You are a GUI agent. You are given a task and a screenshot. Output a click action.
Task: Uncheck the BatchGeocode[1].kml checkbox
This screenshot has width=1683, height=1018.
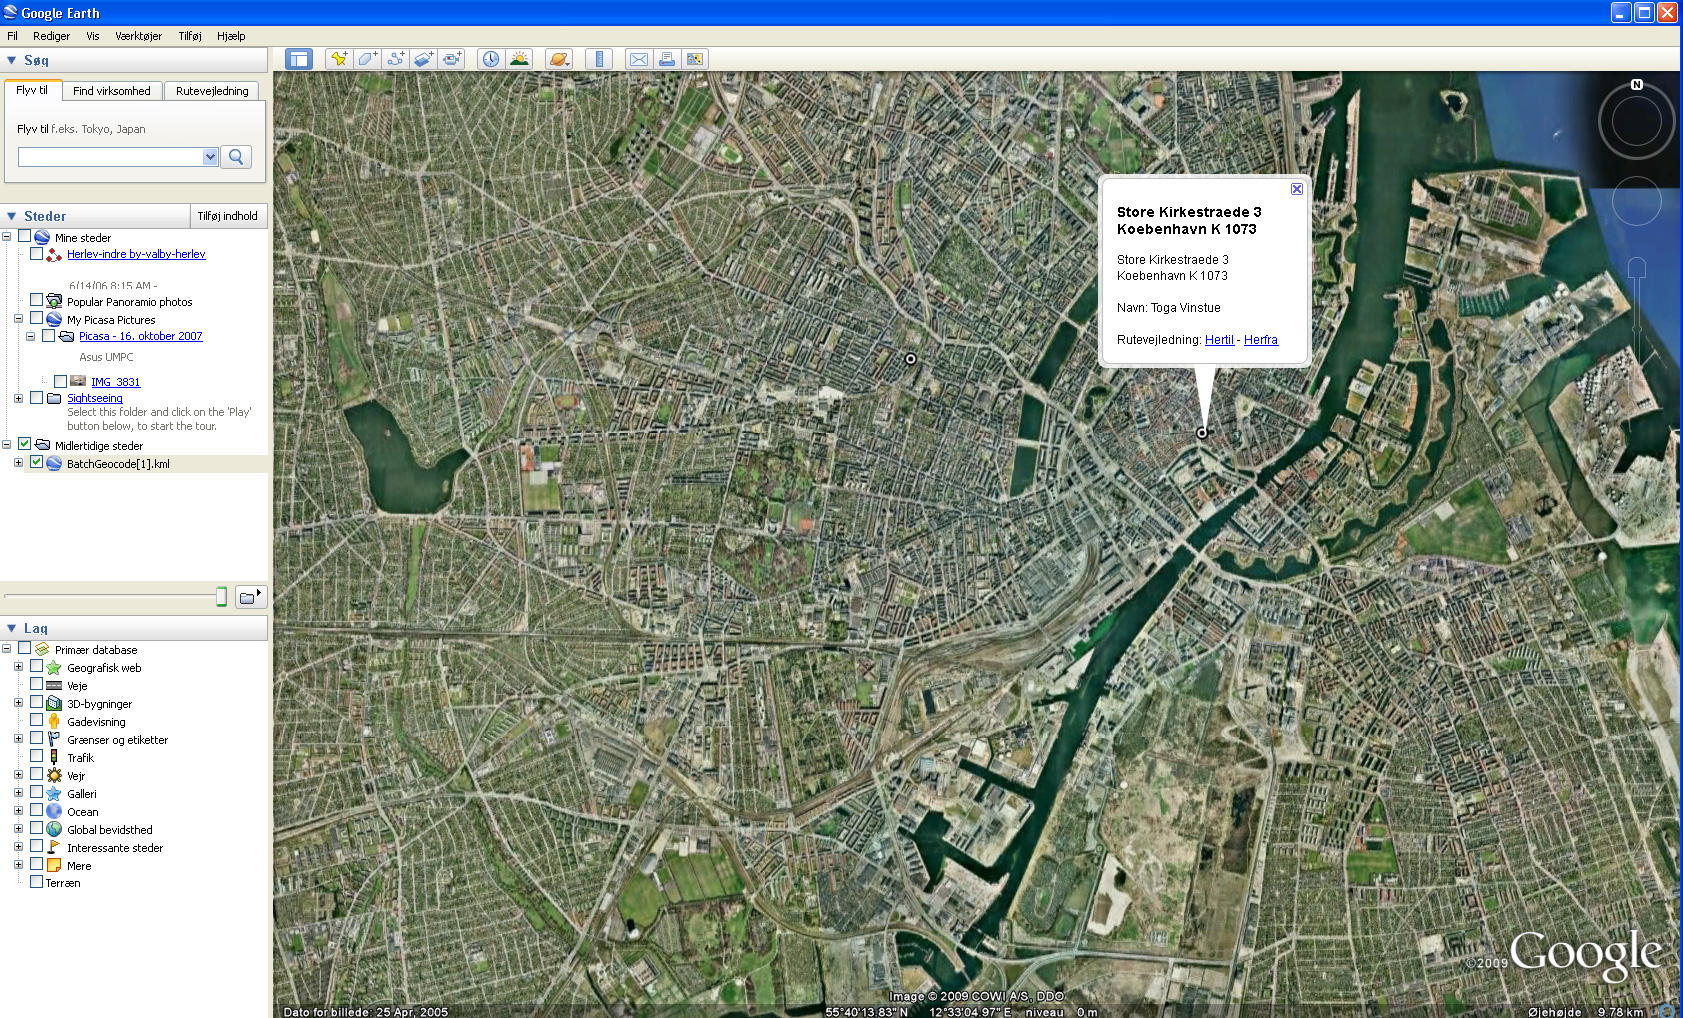37,463
